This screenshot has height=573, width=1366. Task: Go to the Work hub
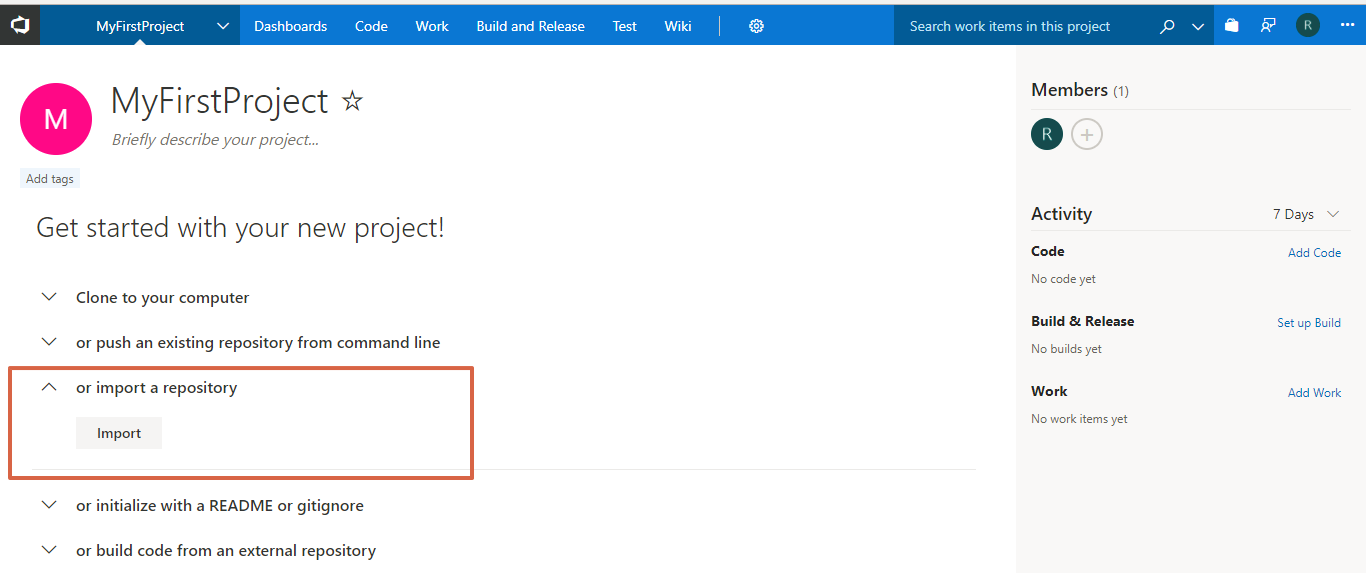pyautogui.click(x=432, y=27)
